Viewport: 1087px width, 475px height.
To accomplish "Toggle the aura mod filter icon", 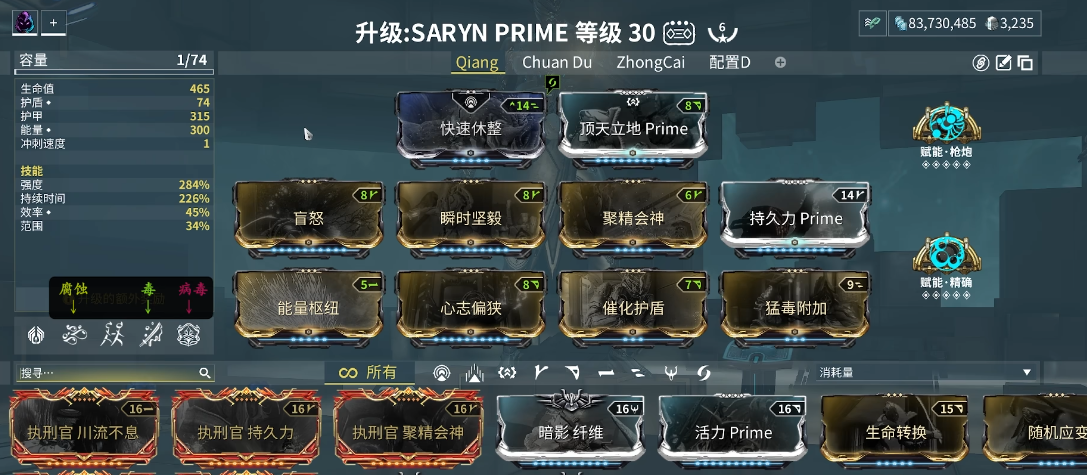I will (441, 373).
